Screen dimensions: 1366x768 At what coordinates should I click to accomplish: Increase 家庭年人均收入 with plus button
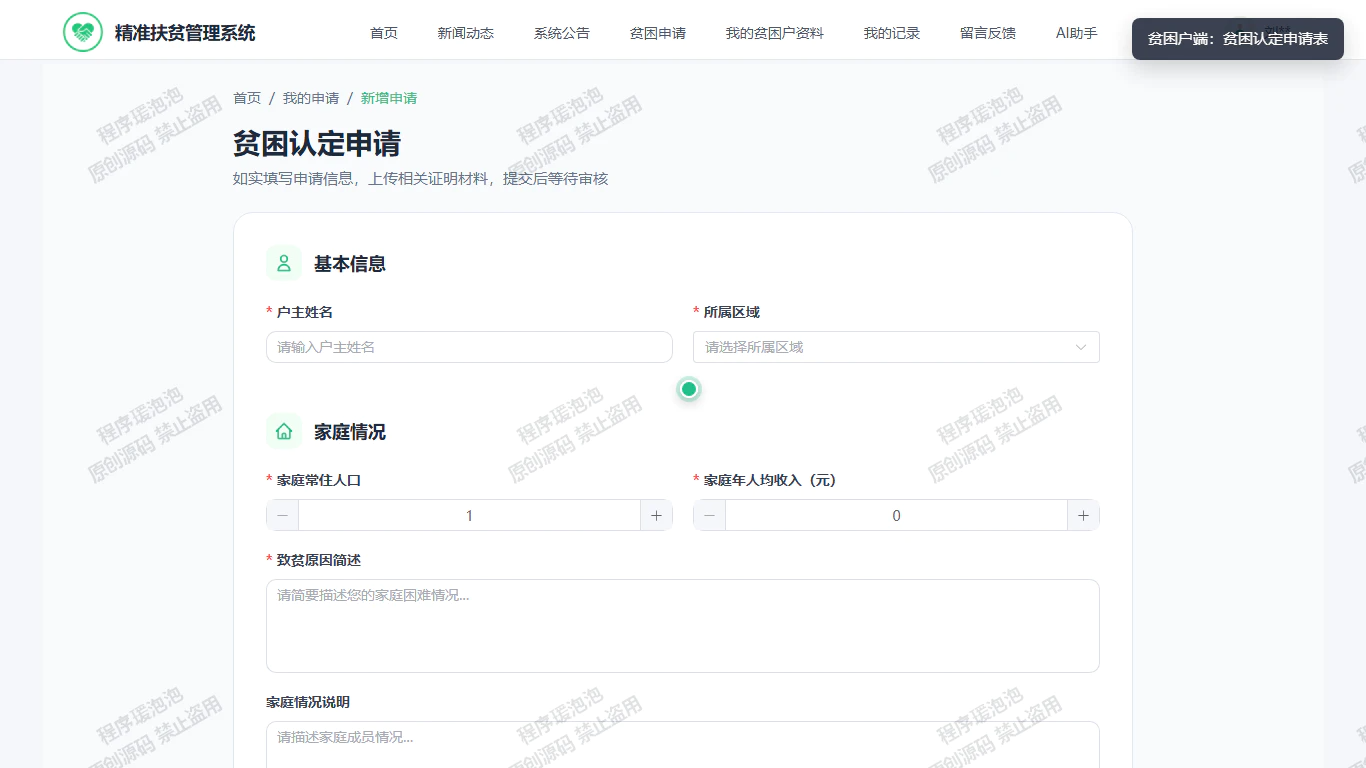pyautogui.click(x=1083, y=515)
